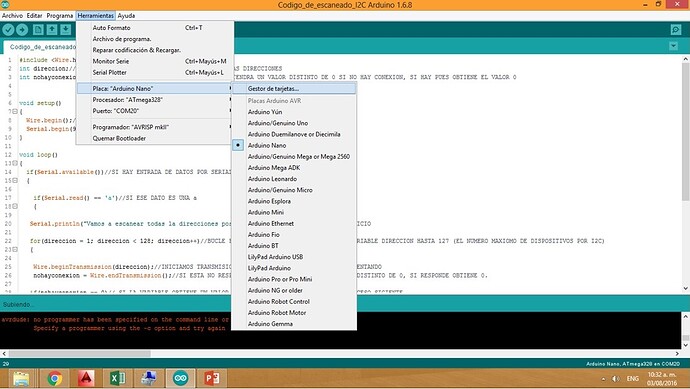The height and width of the screenshot is (389, 690).
Task: Collapse the setup() code fold marker
Action: coord(15,111)
